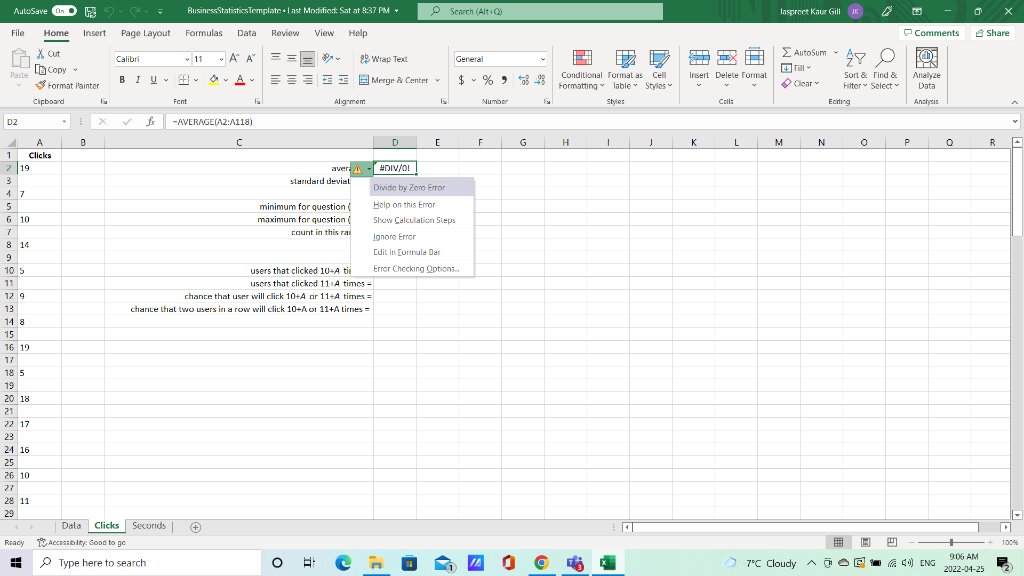Expand the formula bar
The image size is (1024, 576).
click(x=1015, y=121)
